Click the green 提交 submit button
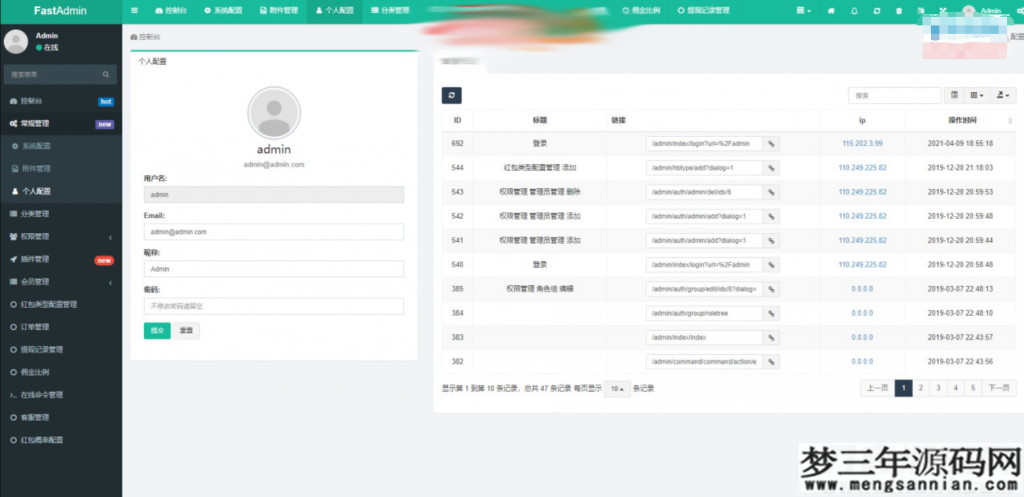Viewport: 1024px width, 497px height. [157, 330]
